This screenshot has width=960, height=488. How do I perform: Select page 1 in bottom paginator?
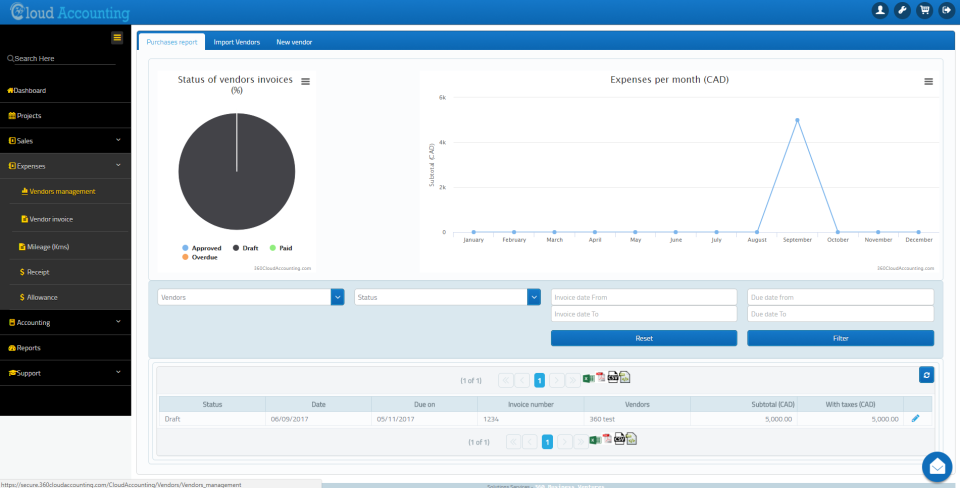(x=547, y=441)
